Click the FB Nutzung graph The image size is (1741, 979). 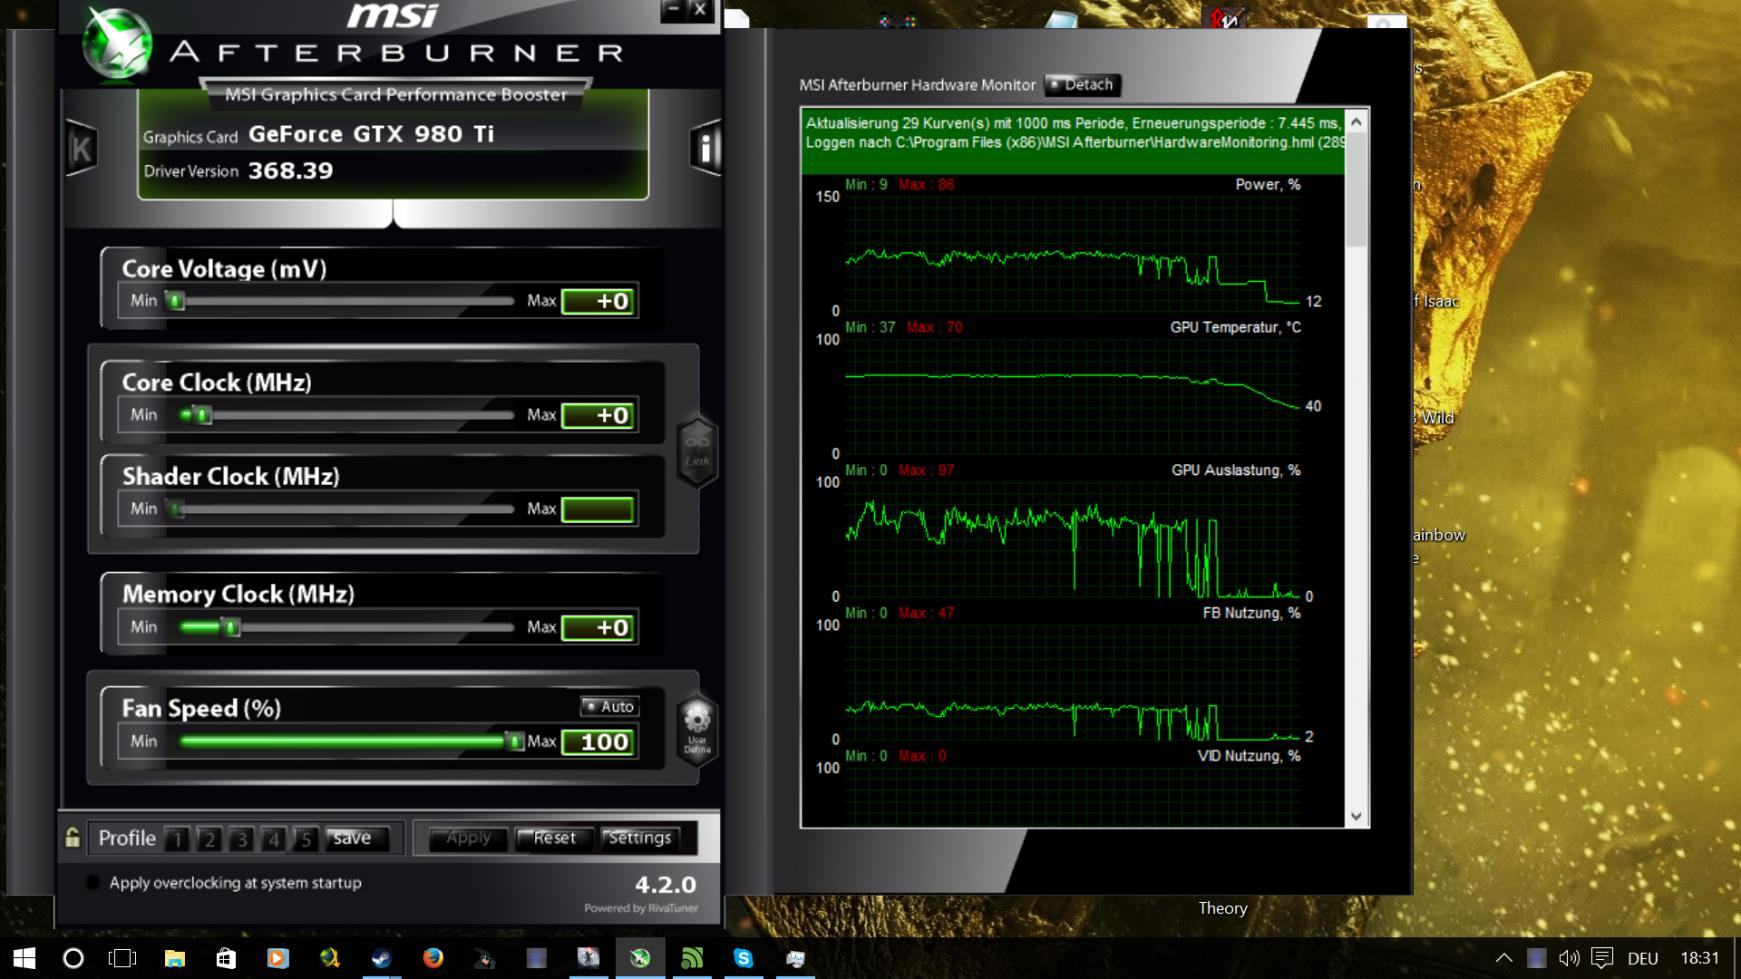1072,682
